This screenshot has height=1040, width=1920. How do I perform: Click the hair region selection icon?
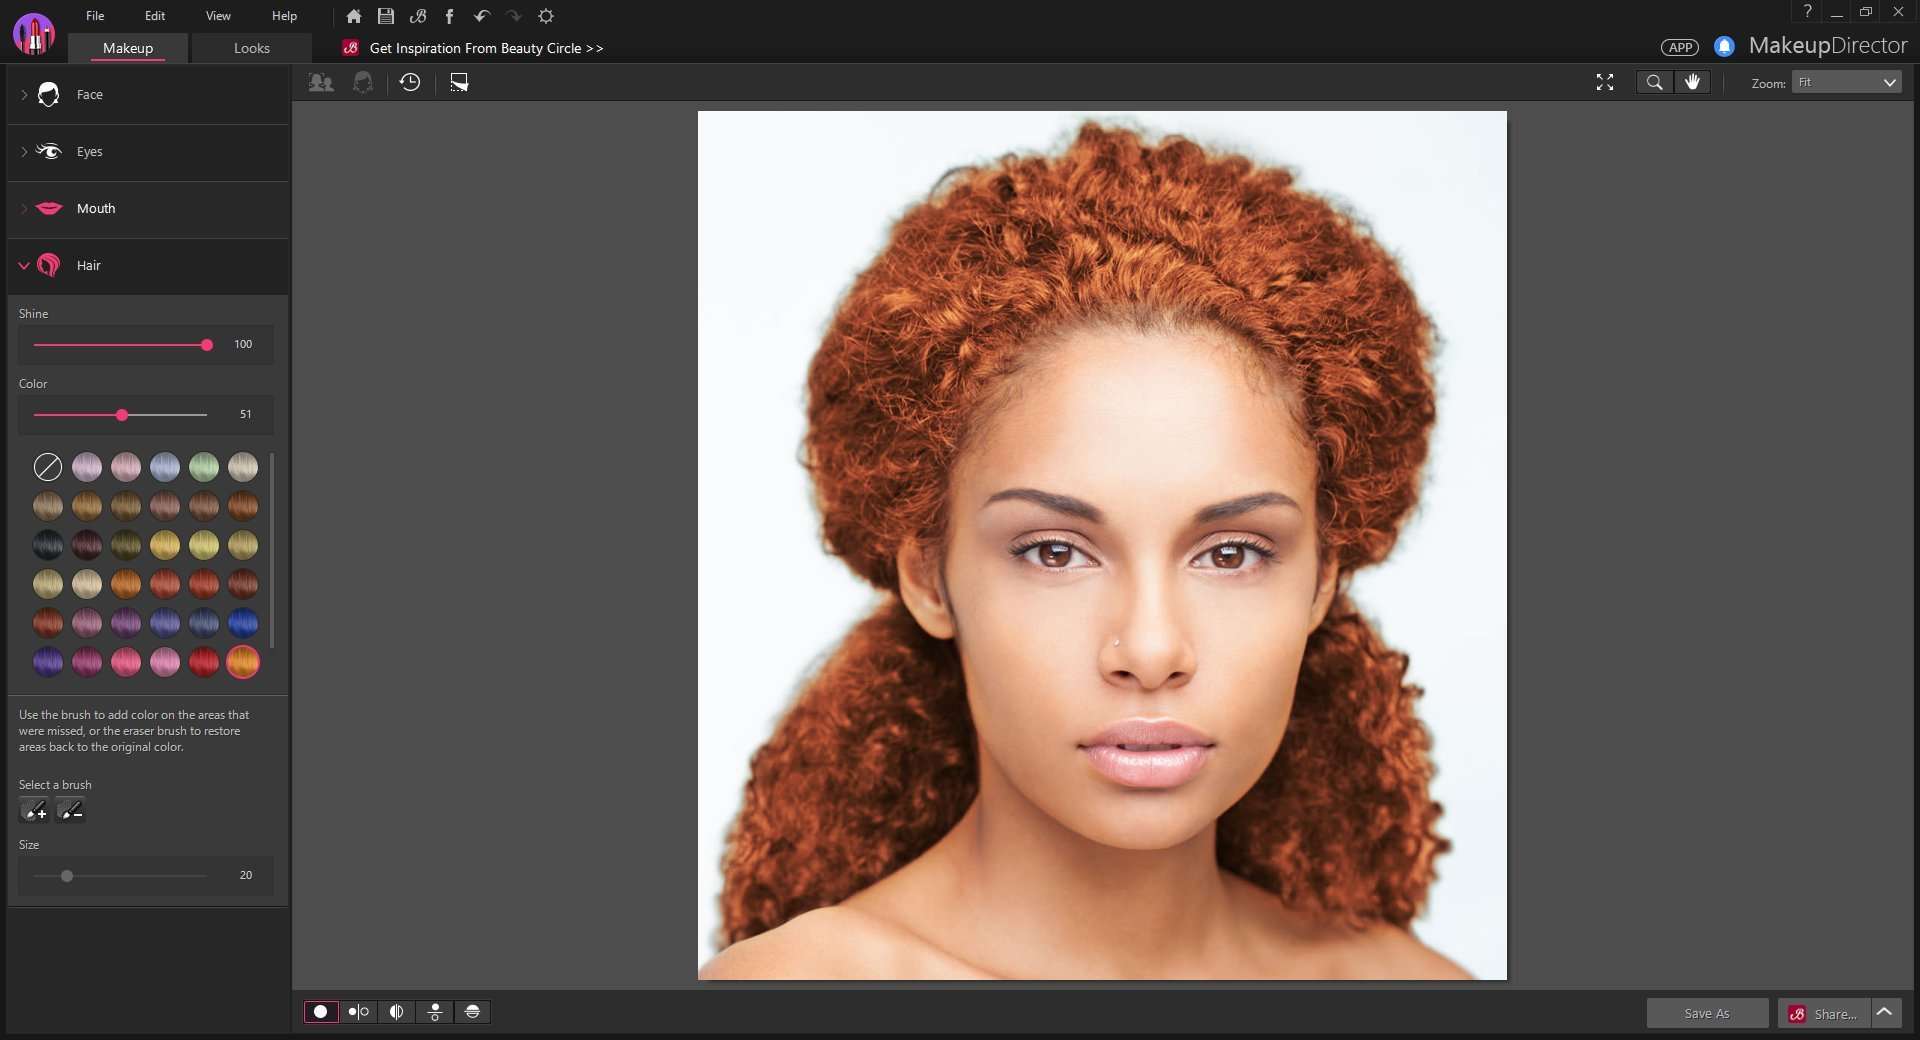click(363, 83)
